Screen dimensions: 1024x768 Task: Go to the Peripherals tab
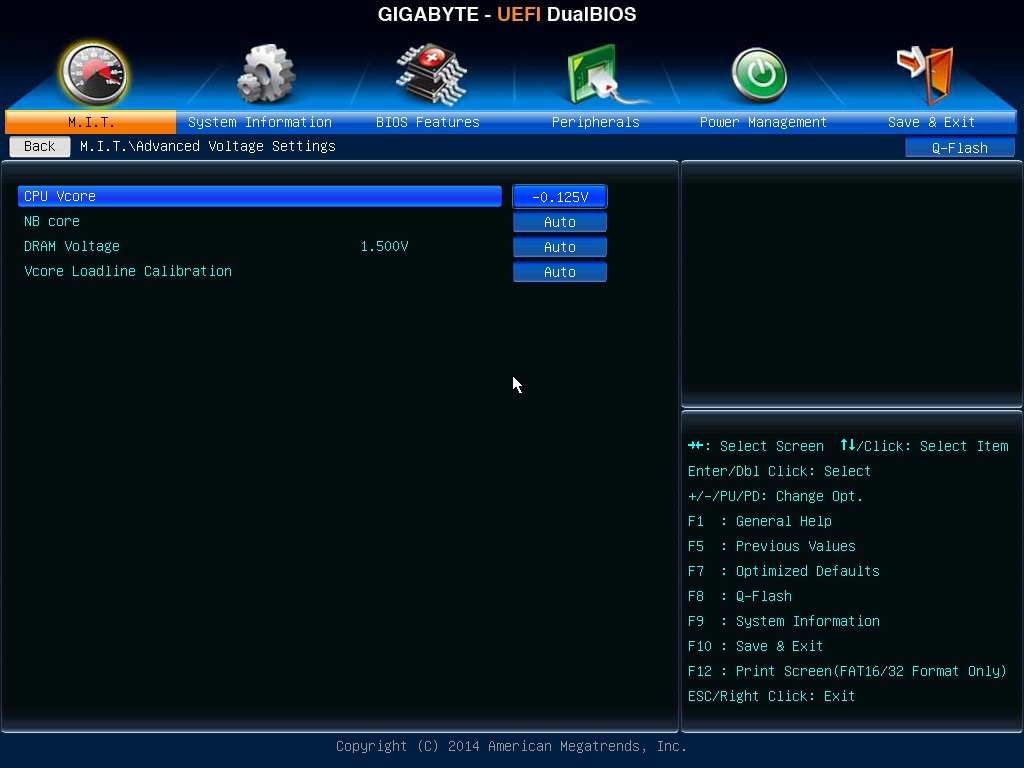596,122
